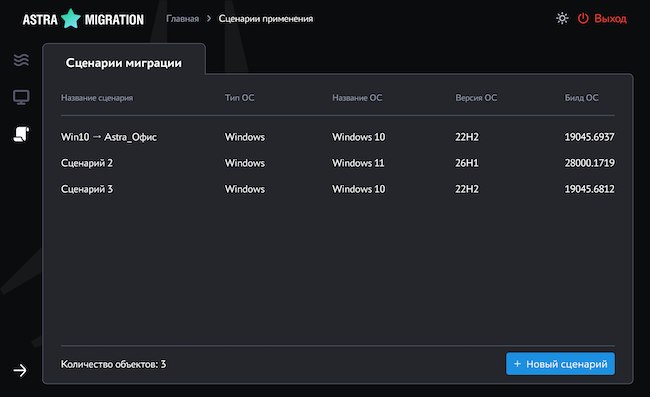The width and height of the screenshot is (650, 397).
Task: Open the Сценарий 2 row
Action: [x=337, y=163]
